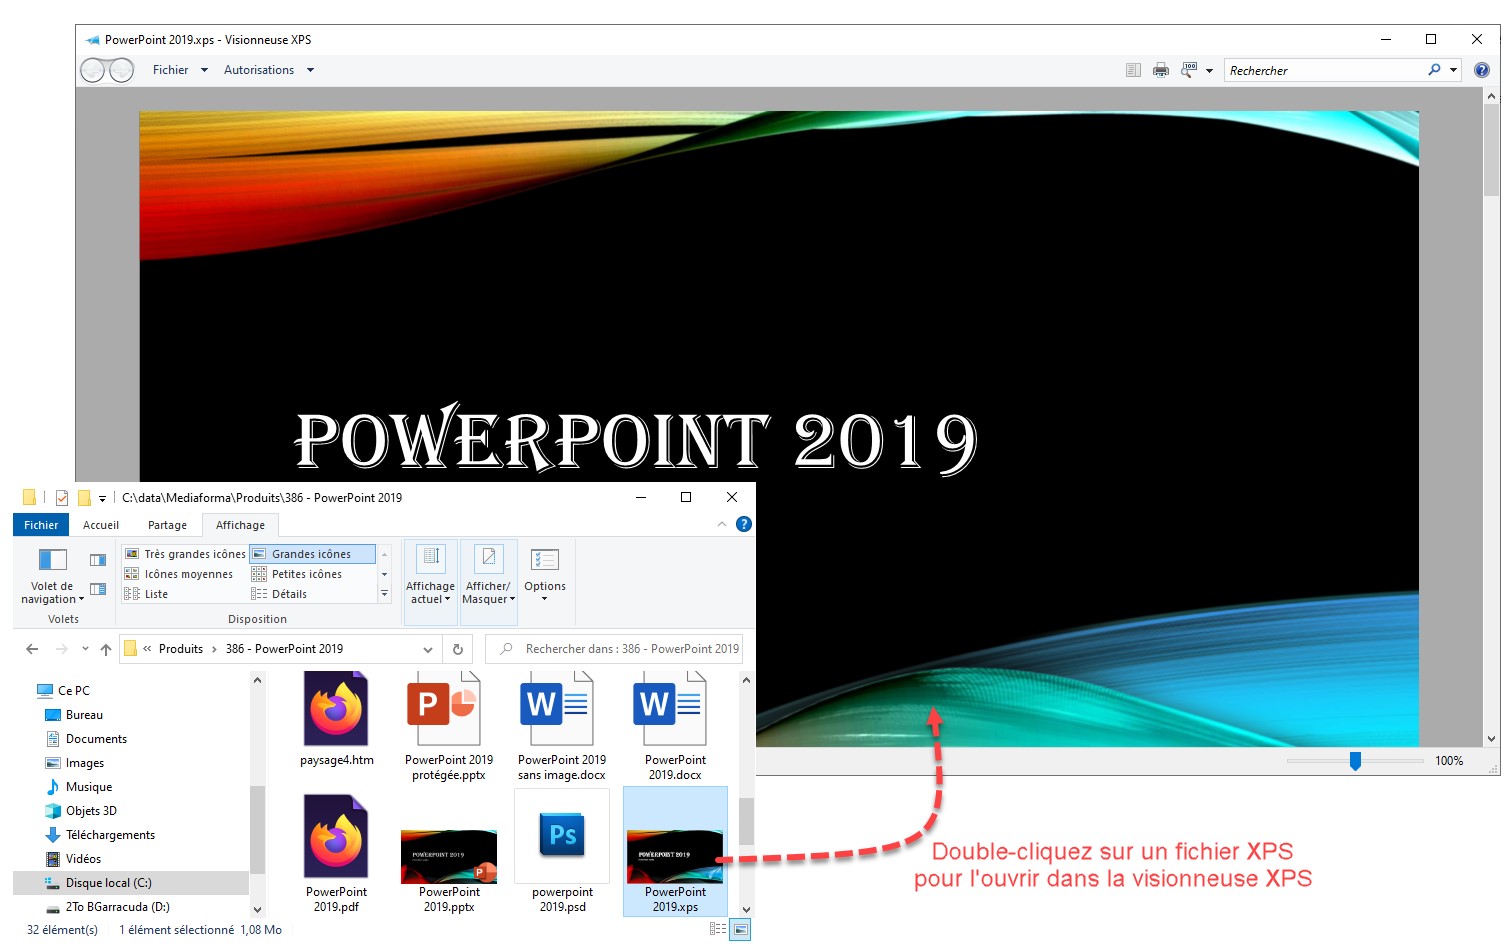Image resolution: width=1512 pixels, height=952 pixels.
Task: Open the recent locations dropdown arrow
Action: [x=85, y=649]
